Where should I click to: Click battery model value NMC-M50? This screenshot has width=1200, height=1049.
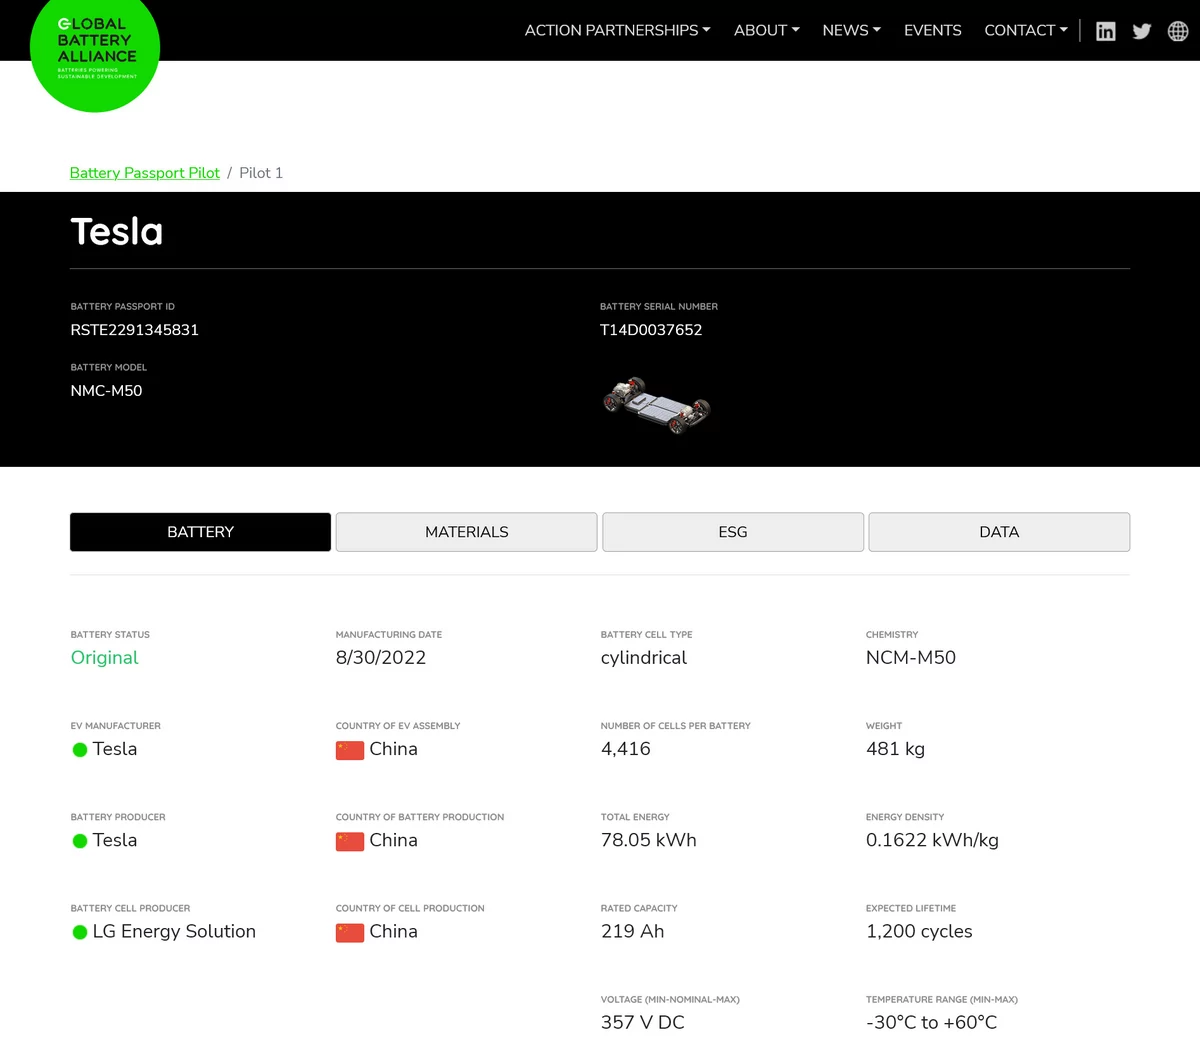(107, 391)
